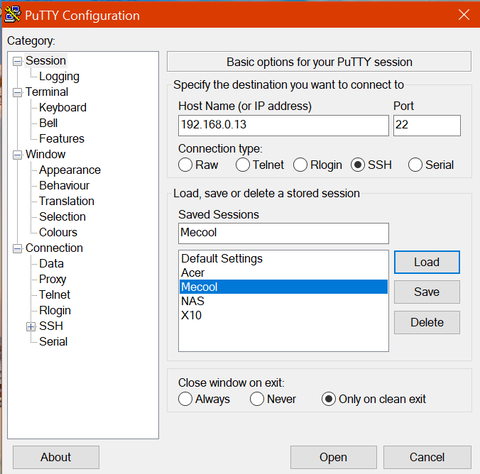The width and height of the screenshot is (480, 474).
Task: Open the SSH connection
Action: click(333, 457)
